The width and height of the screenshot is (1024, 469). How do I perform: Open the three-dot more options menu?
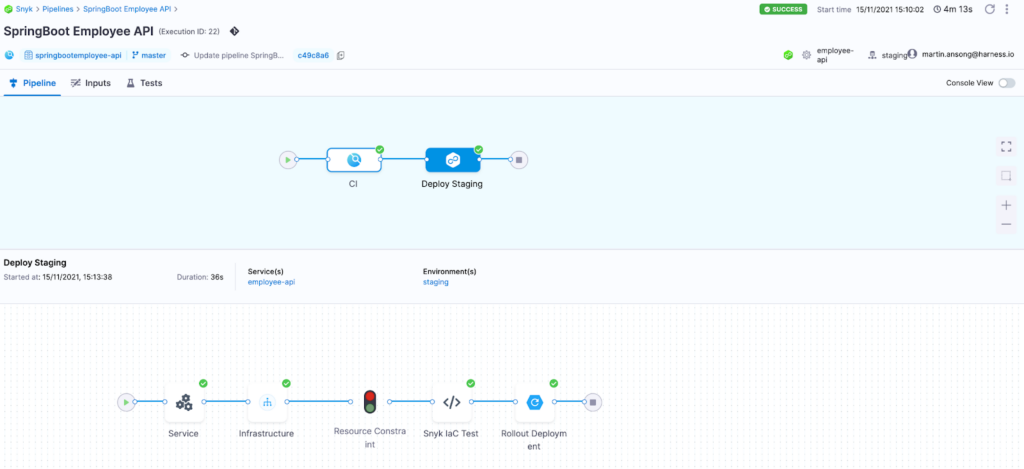(x=1007, y=9)
